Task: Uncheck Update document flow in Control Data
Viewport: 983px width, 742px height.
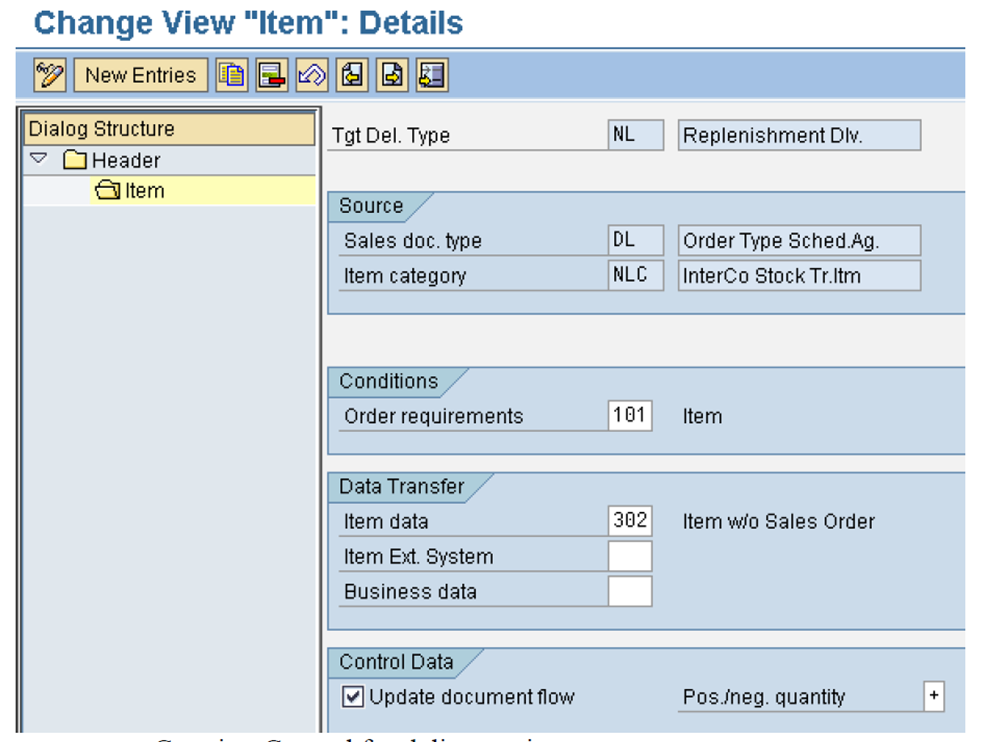Action: pos(352,697)
